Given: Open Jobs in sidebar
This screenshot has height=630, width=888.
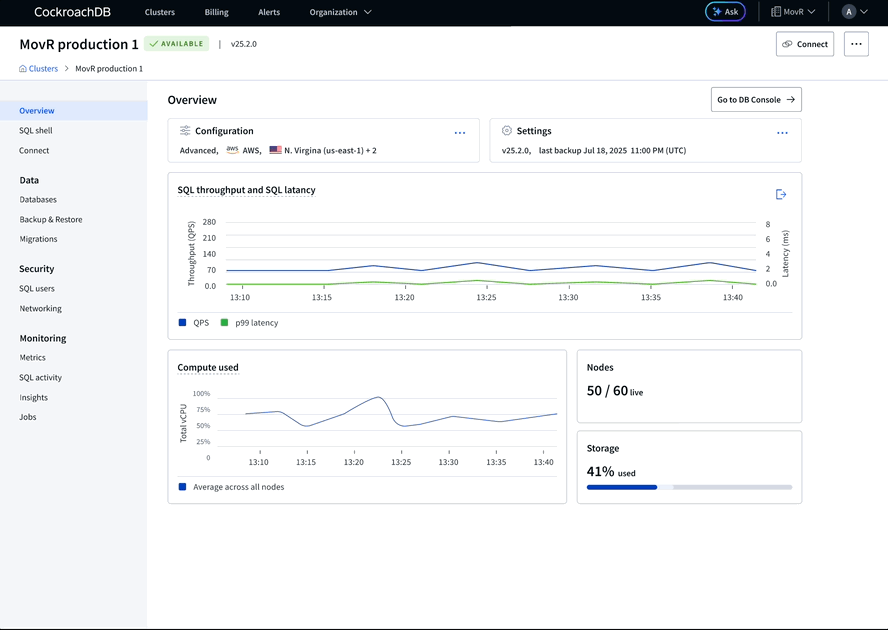Looking at the screenshot, I should [x=28, y=417].
